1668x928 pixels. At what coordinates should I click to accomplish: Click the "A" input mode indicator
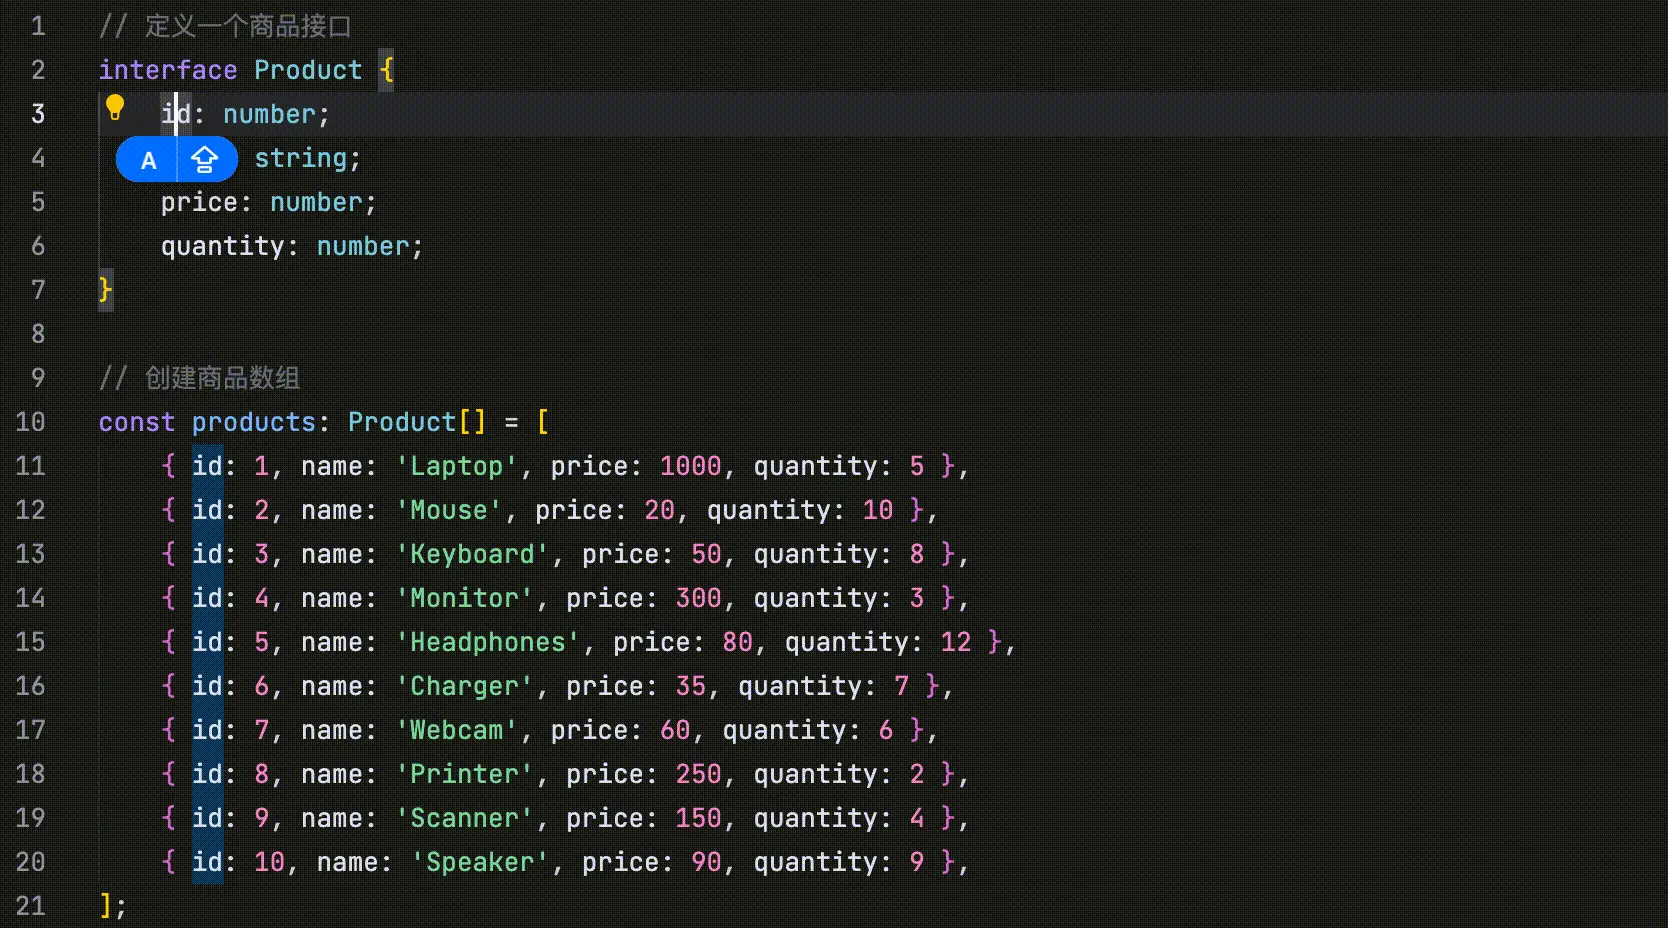pos(148,160)
